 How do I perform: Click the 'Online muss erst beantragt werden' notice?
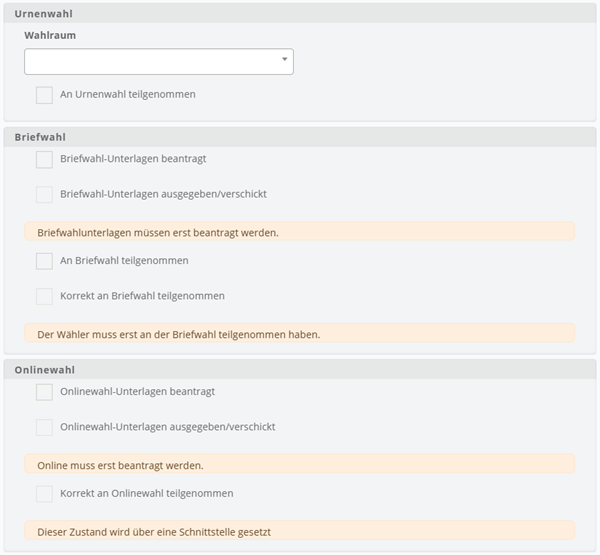tap(300, 464)
